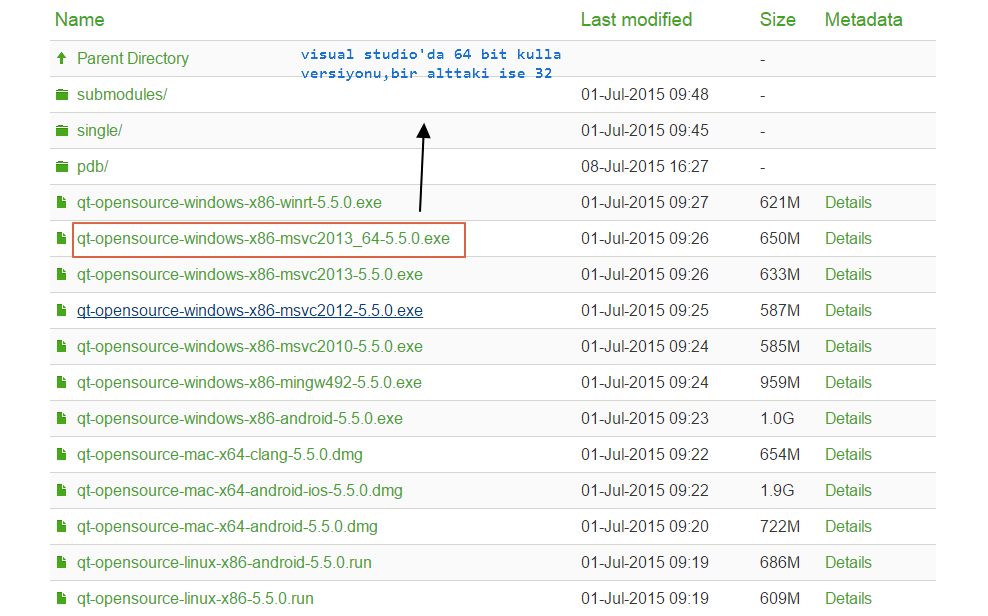Download qt-opensource-windows-x86-msvc2012-5.5.0.exe

click(250, 310)
